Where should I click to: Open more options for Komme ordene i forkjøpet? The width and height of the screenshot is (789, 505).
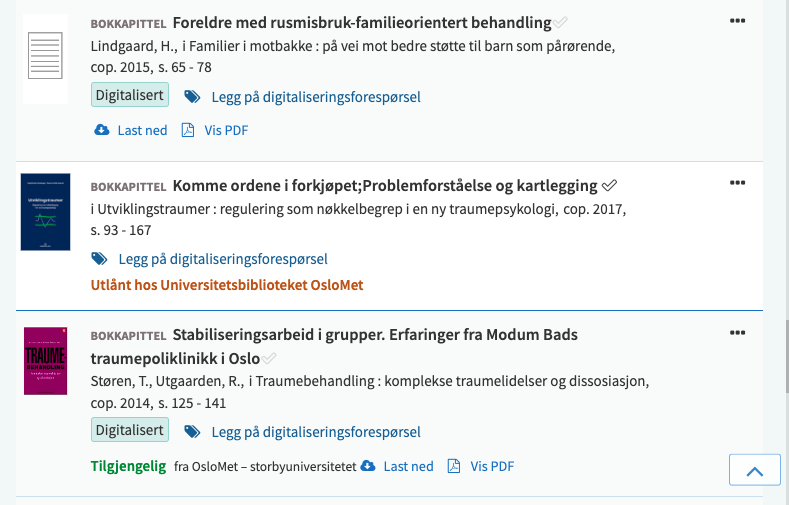(738, 183)
